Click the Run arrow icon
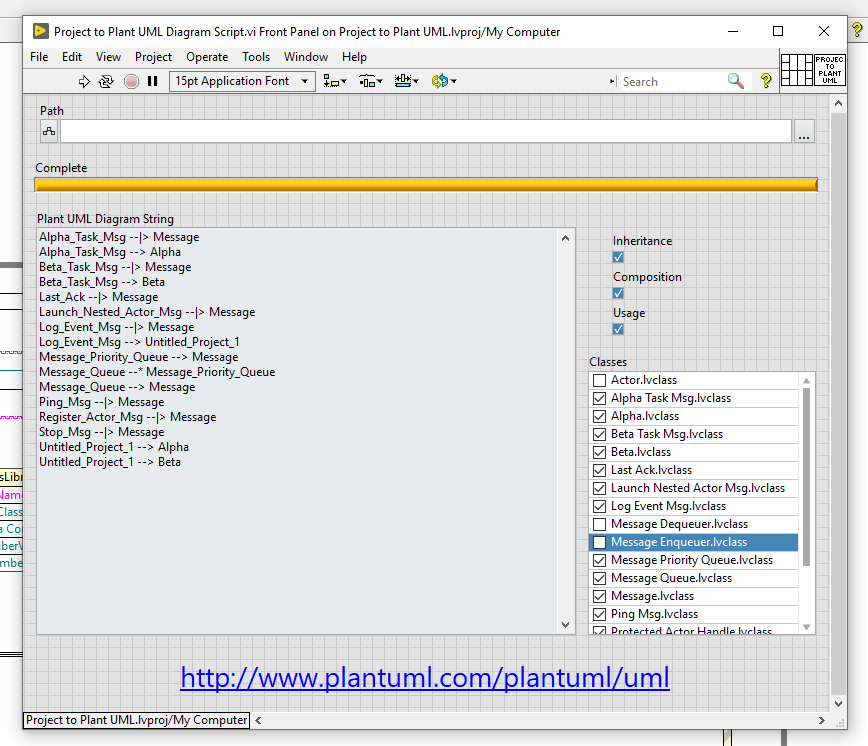This screenshot has width=868, height=746. tap(84, 81)
